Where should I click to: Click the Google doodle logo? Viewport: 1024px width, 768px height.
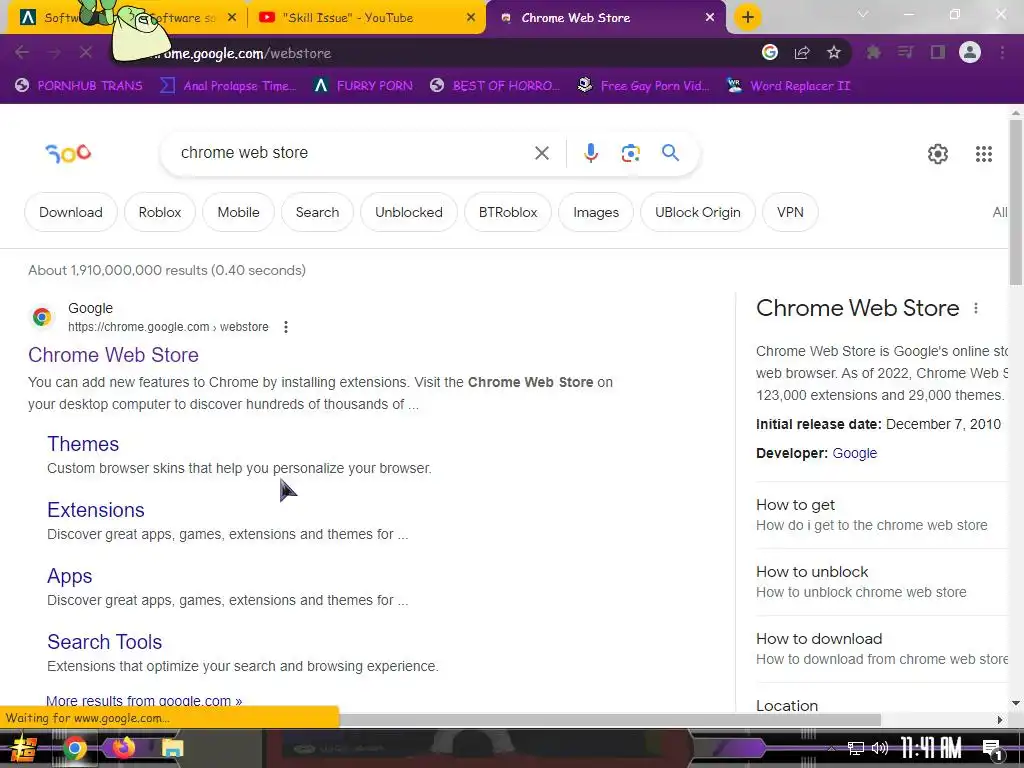[x=69, y=153]
